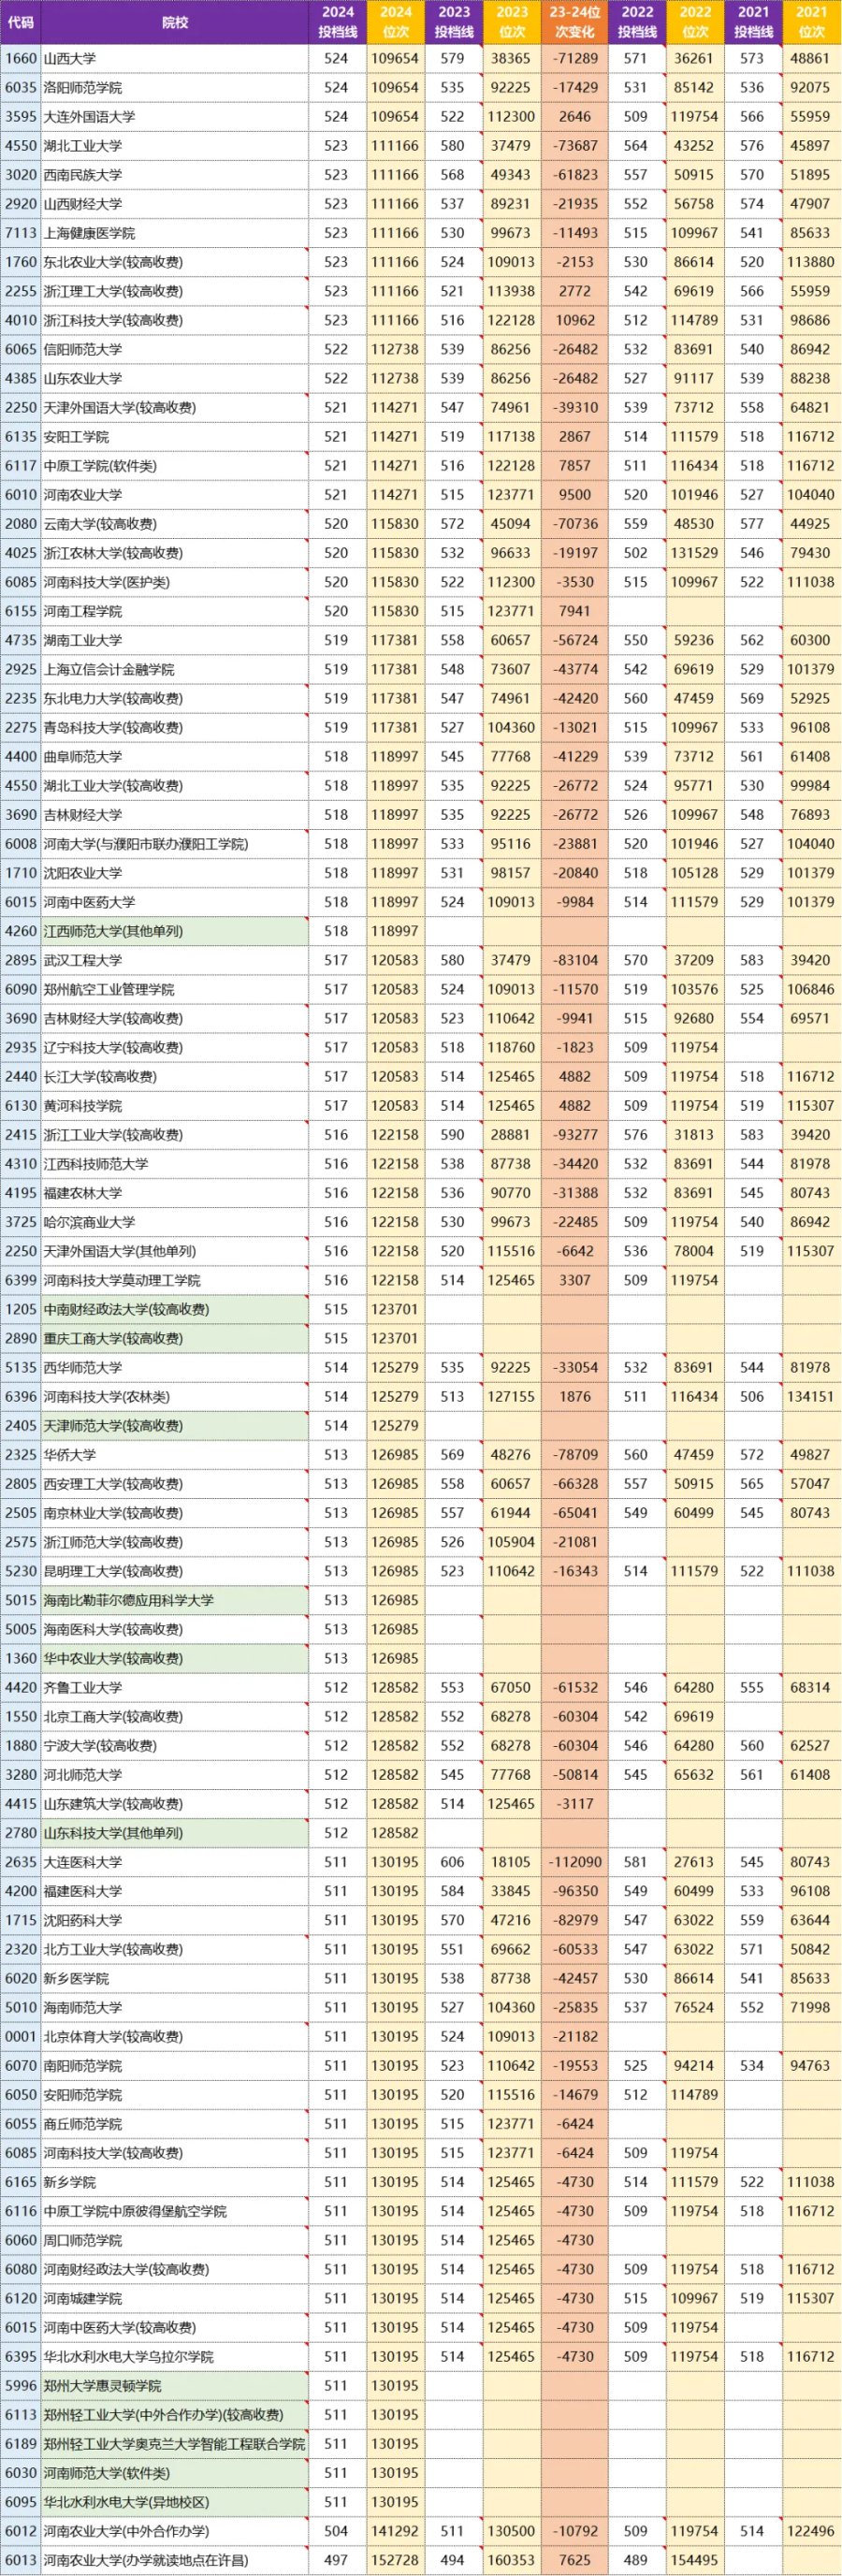842x2576 pixels.
Task: Click the 院校 column header
Action: (x=174, y=22)
